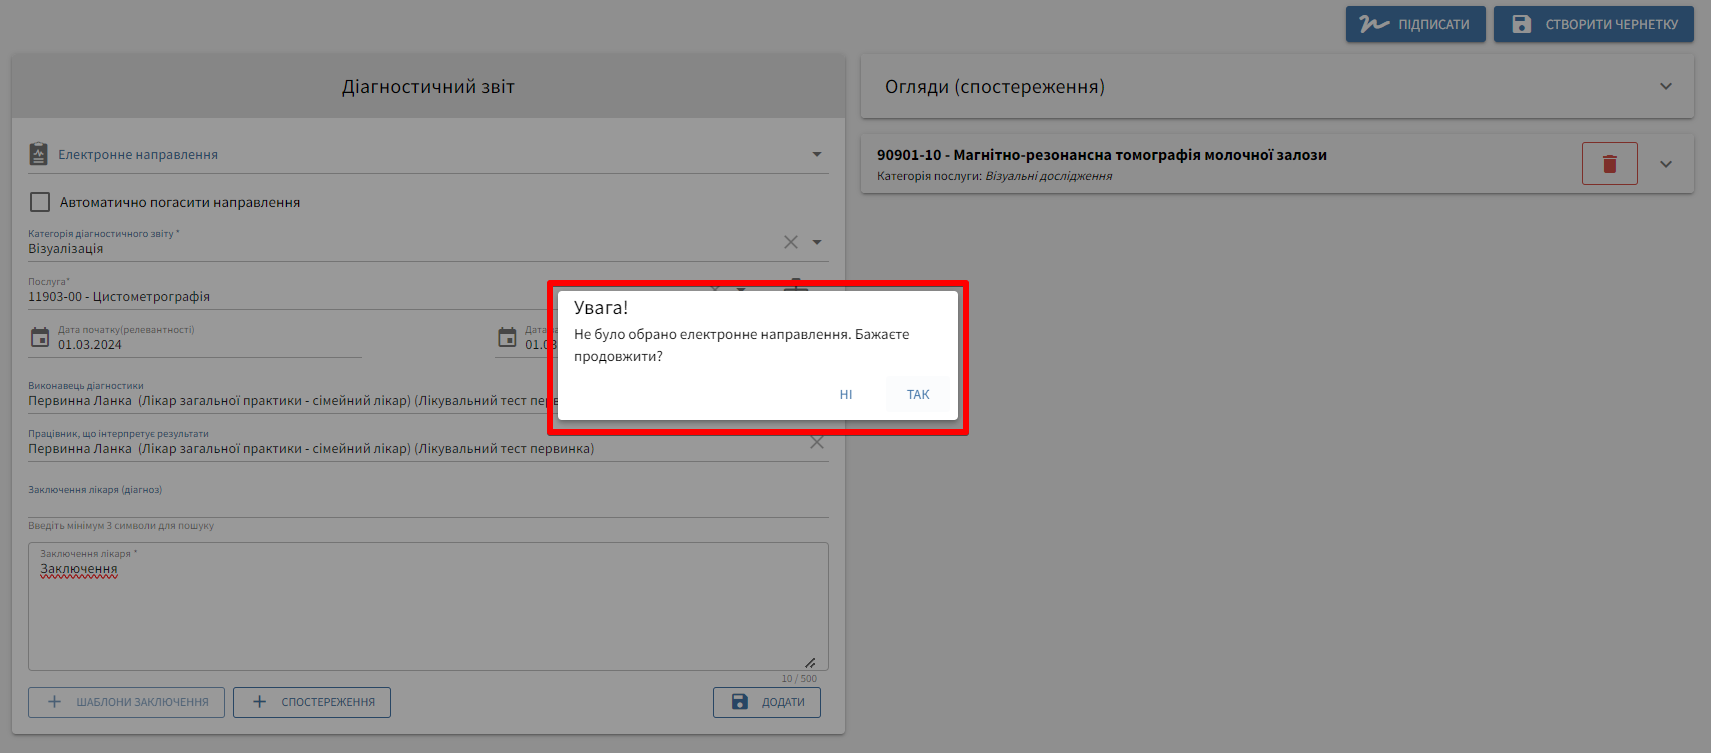1711x753 pixels.
Task: Expand the Магнітно-резонансна томографія service row
Action: click(x=1665, y=164)
